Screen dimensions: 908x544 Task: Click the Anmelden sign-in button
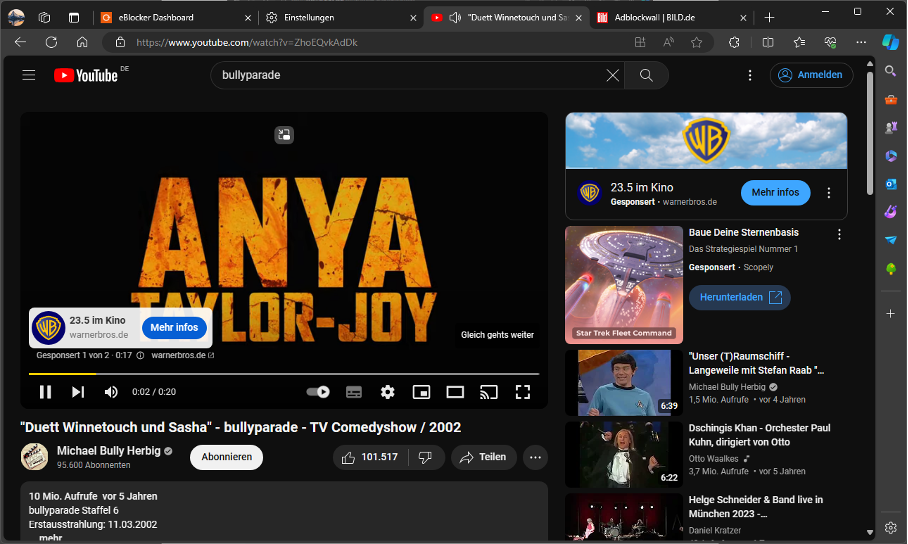811,75
